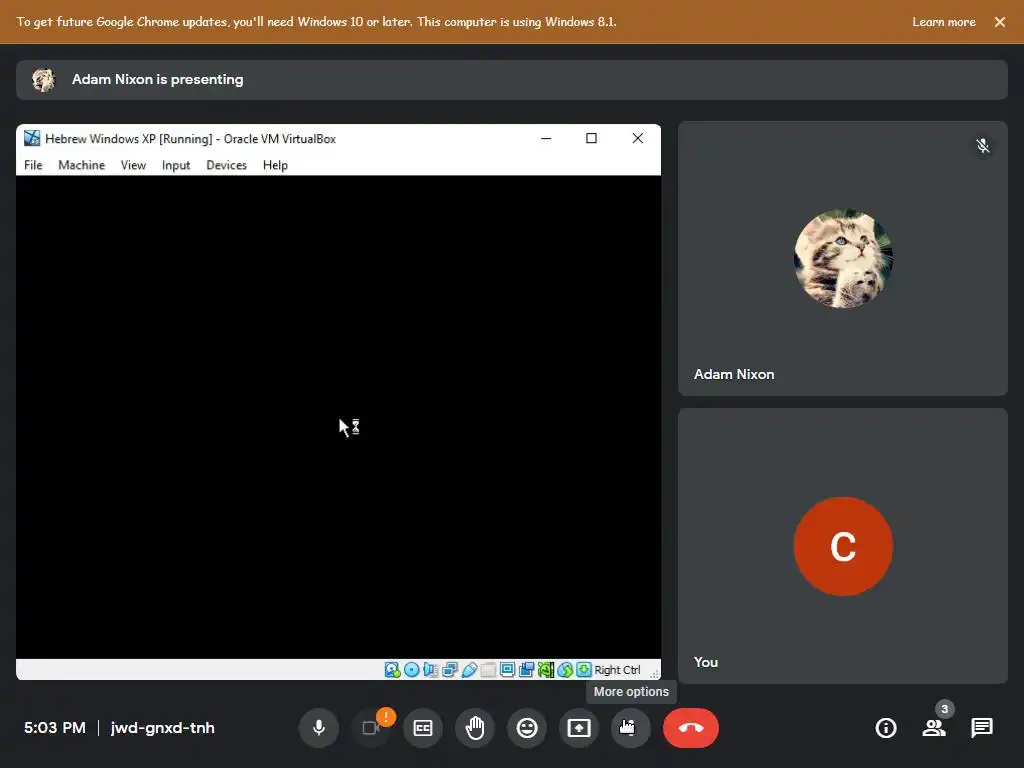Open the File menu in VirtualBox

click(33, 165)
